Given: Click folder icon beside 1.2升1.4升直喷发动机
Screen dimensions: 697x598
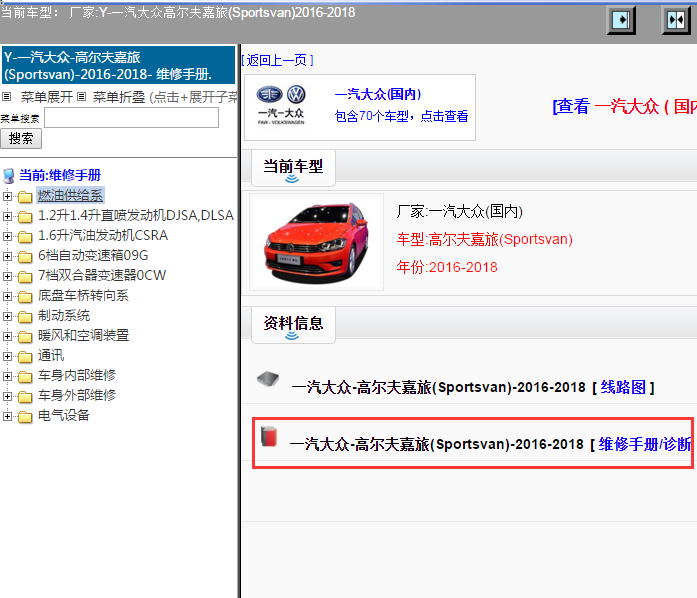Looking at the screenshot, I should 25,216.
